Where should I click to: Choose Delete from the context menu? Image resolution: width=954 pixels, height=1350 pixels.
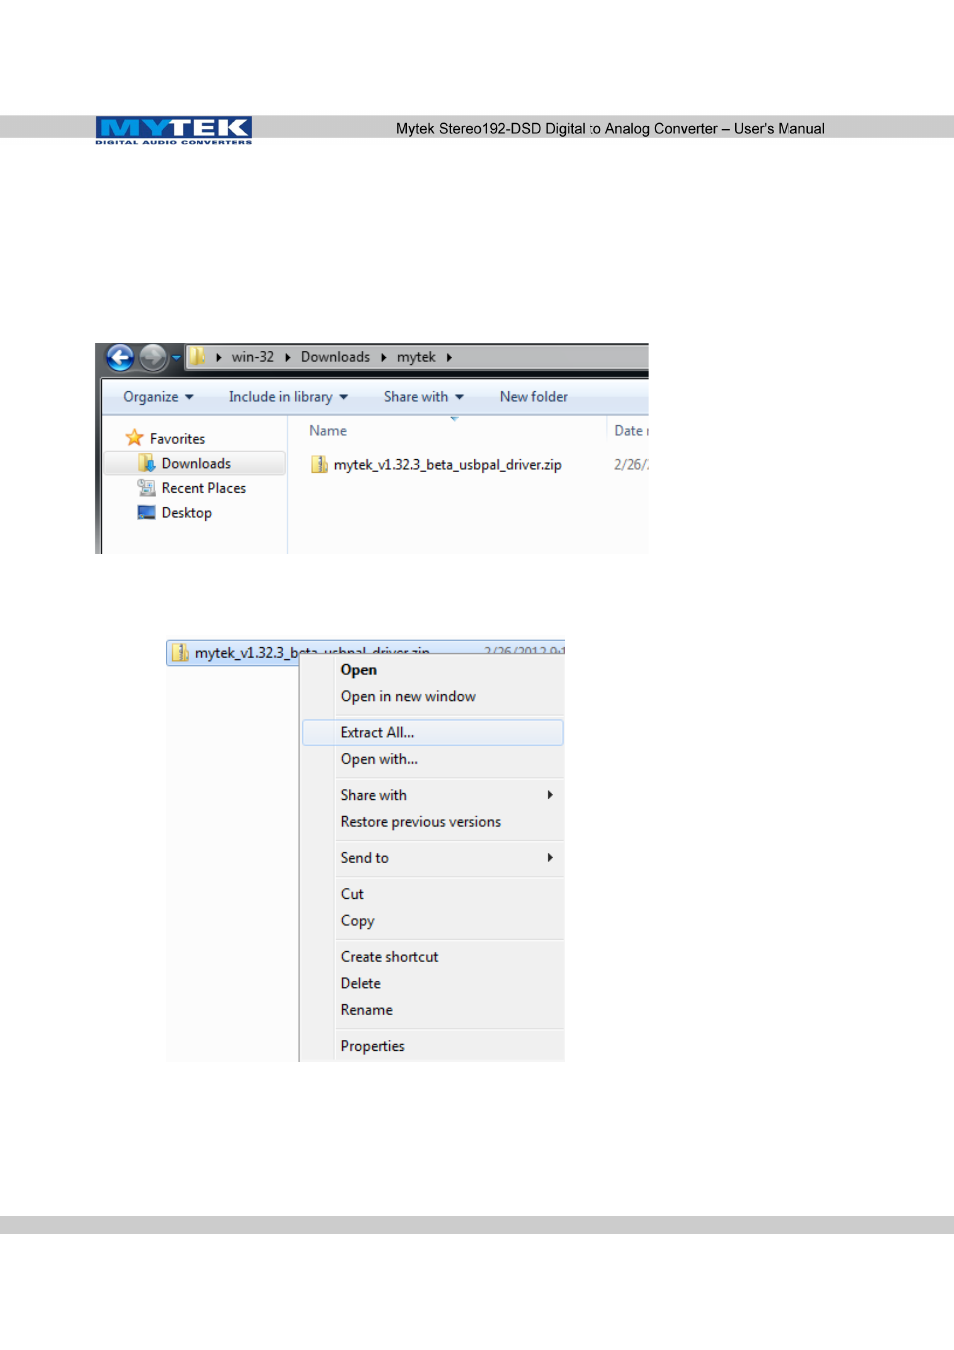361,984
